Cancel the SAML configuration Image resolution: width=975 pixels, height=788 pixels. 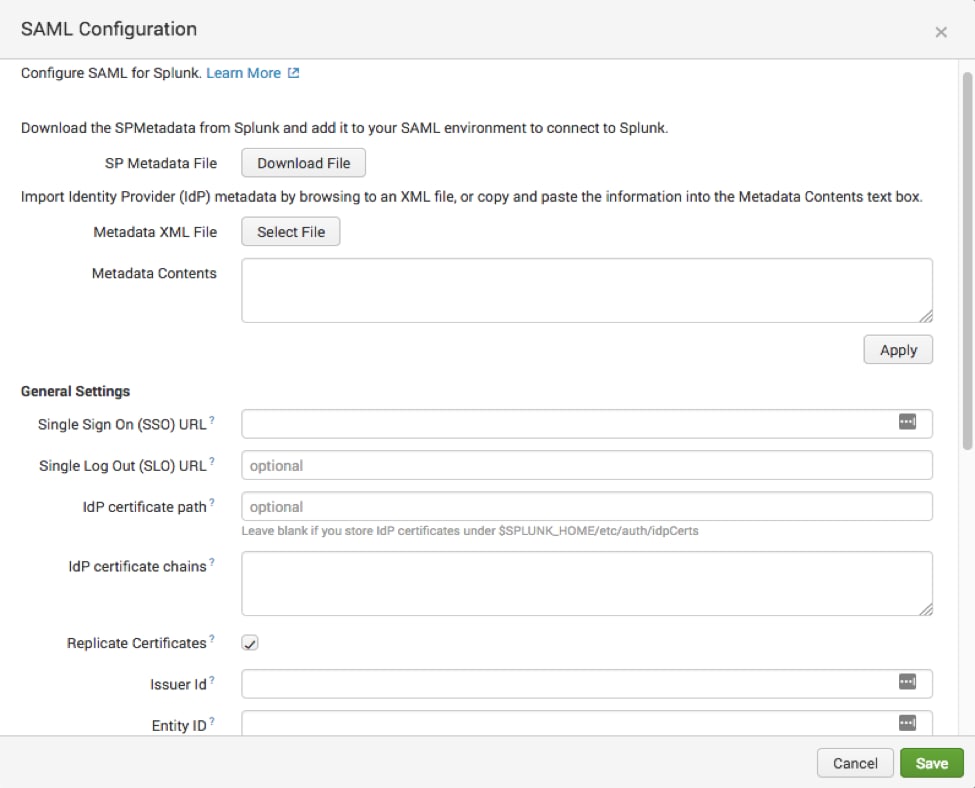(855, 763)
